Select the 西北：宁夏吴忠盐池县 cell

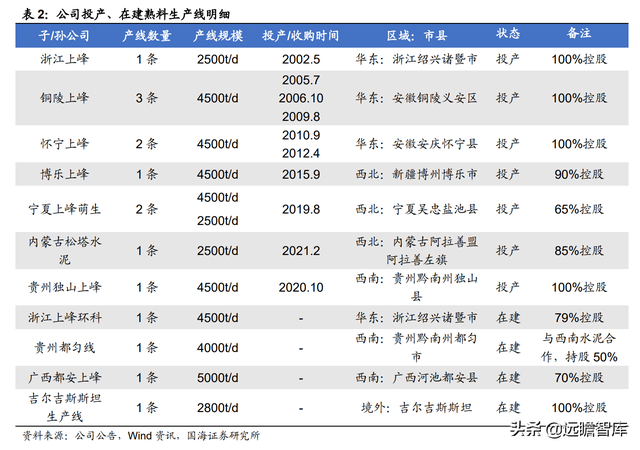[x=416, y=209]
